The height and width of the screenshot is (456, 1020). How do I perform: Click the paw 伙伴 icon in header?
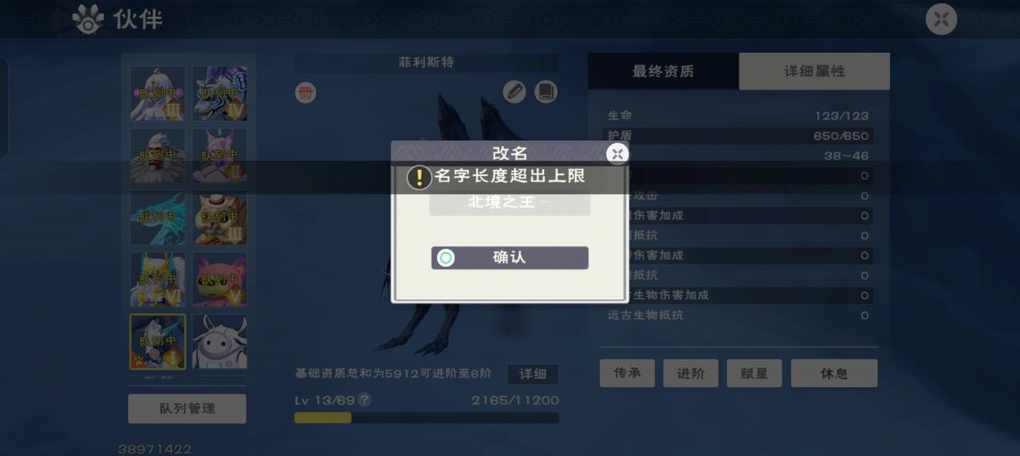point(88,19)
